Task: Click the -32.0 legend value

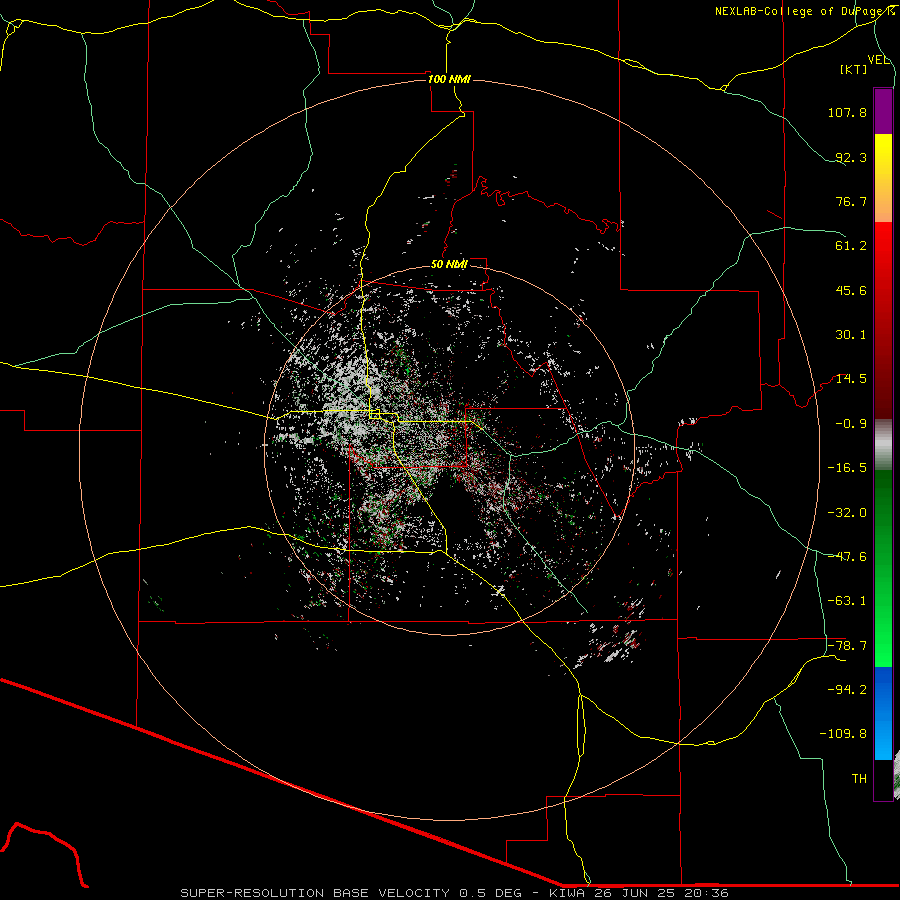Action: 847,513
